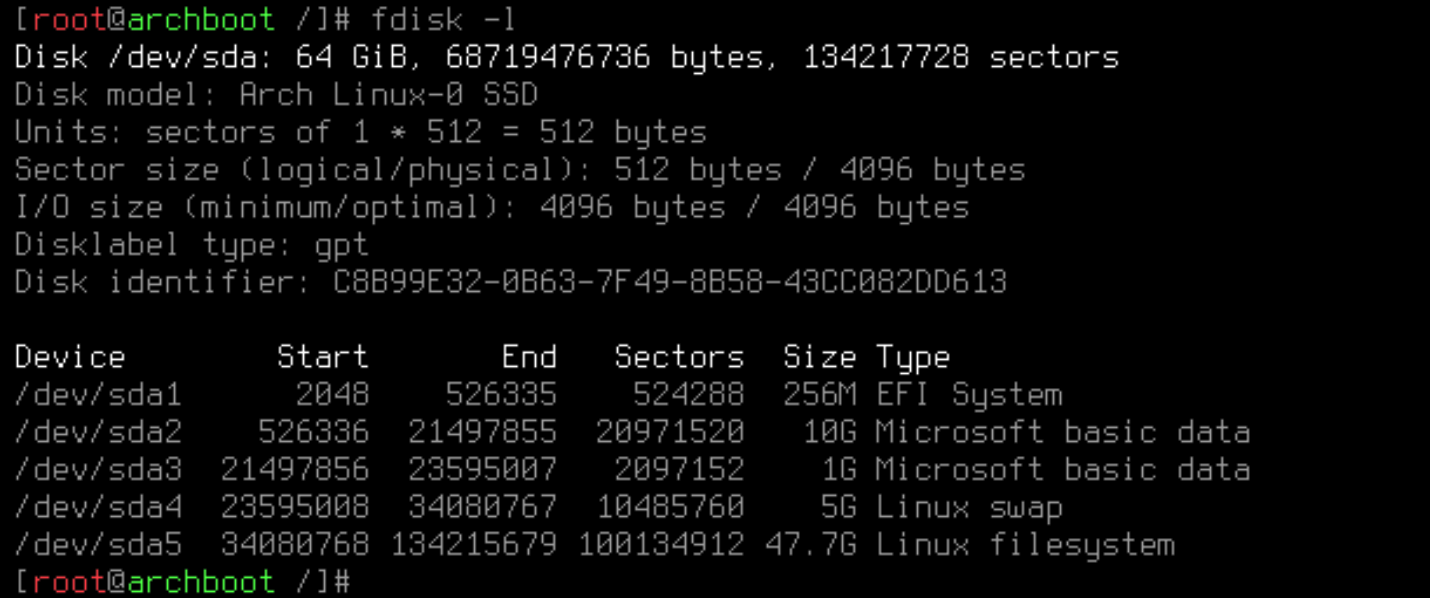Click the disk identifier GUID text
This screenshot has width=1430, height=598.
point(669,283)
